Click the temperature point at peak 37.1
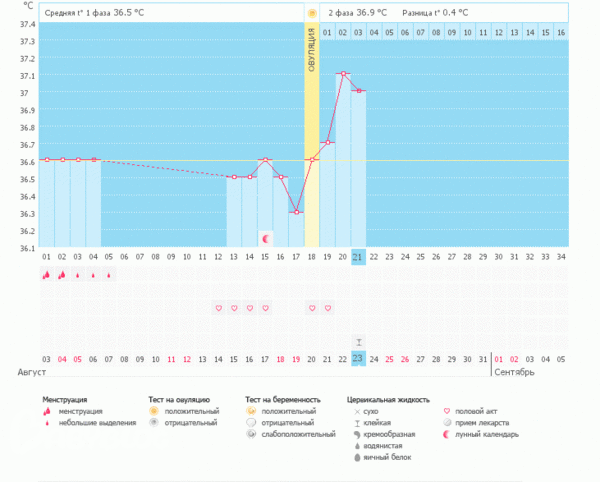The height and width of the screenshot is (482, 600). pyautogui.click(x=343, y=74)
